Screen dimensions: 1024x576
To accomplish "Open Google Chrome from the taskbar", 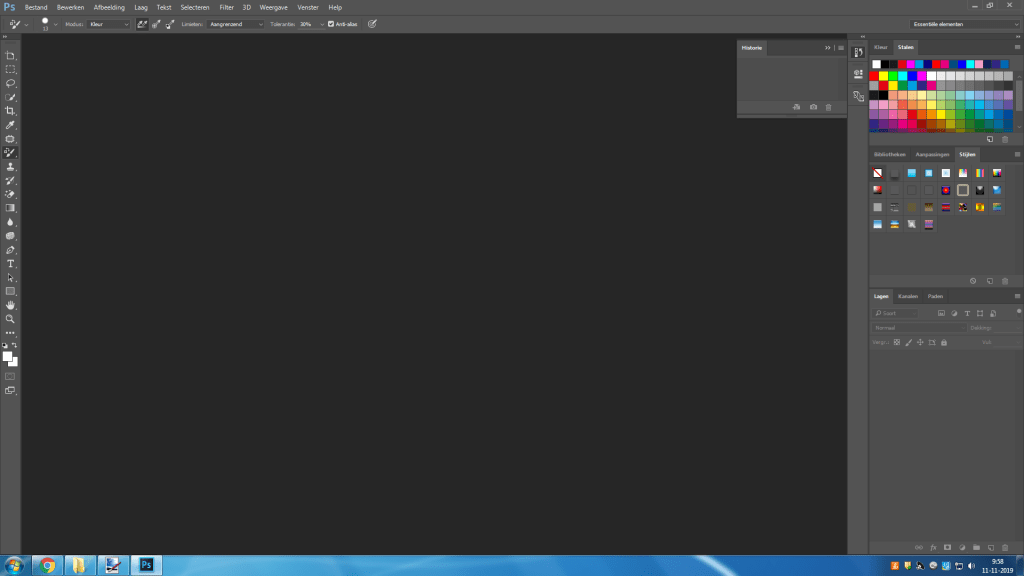I will coord(47,565).
